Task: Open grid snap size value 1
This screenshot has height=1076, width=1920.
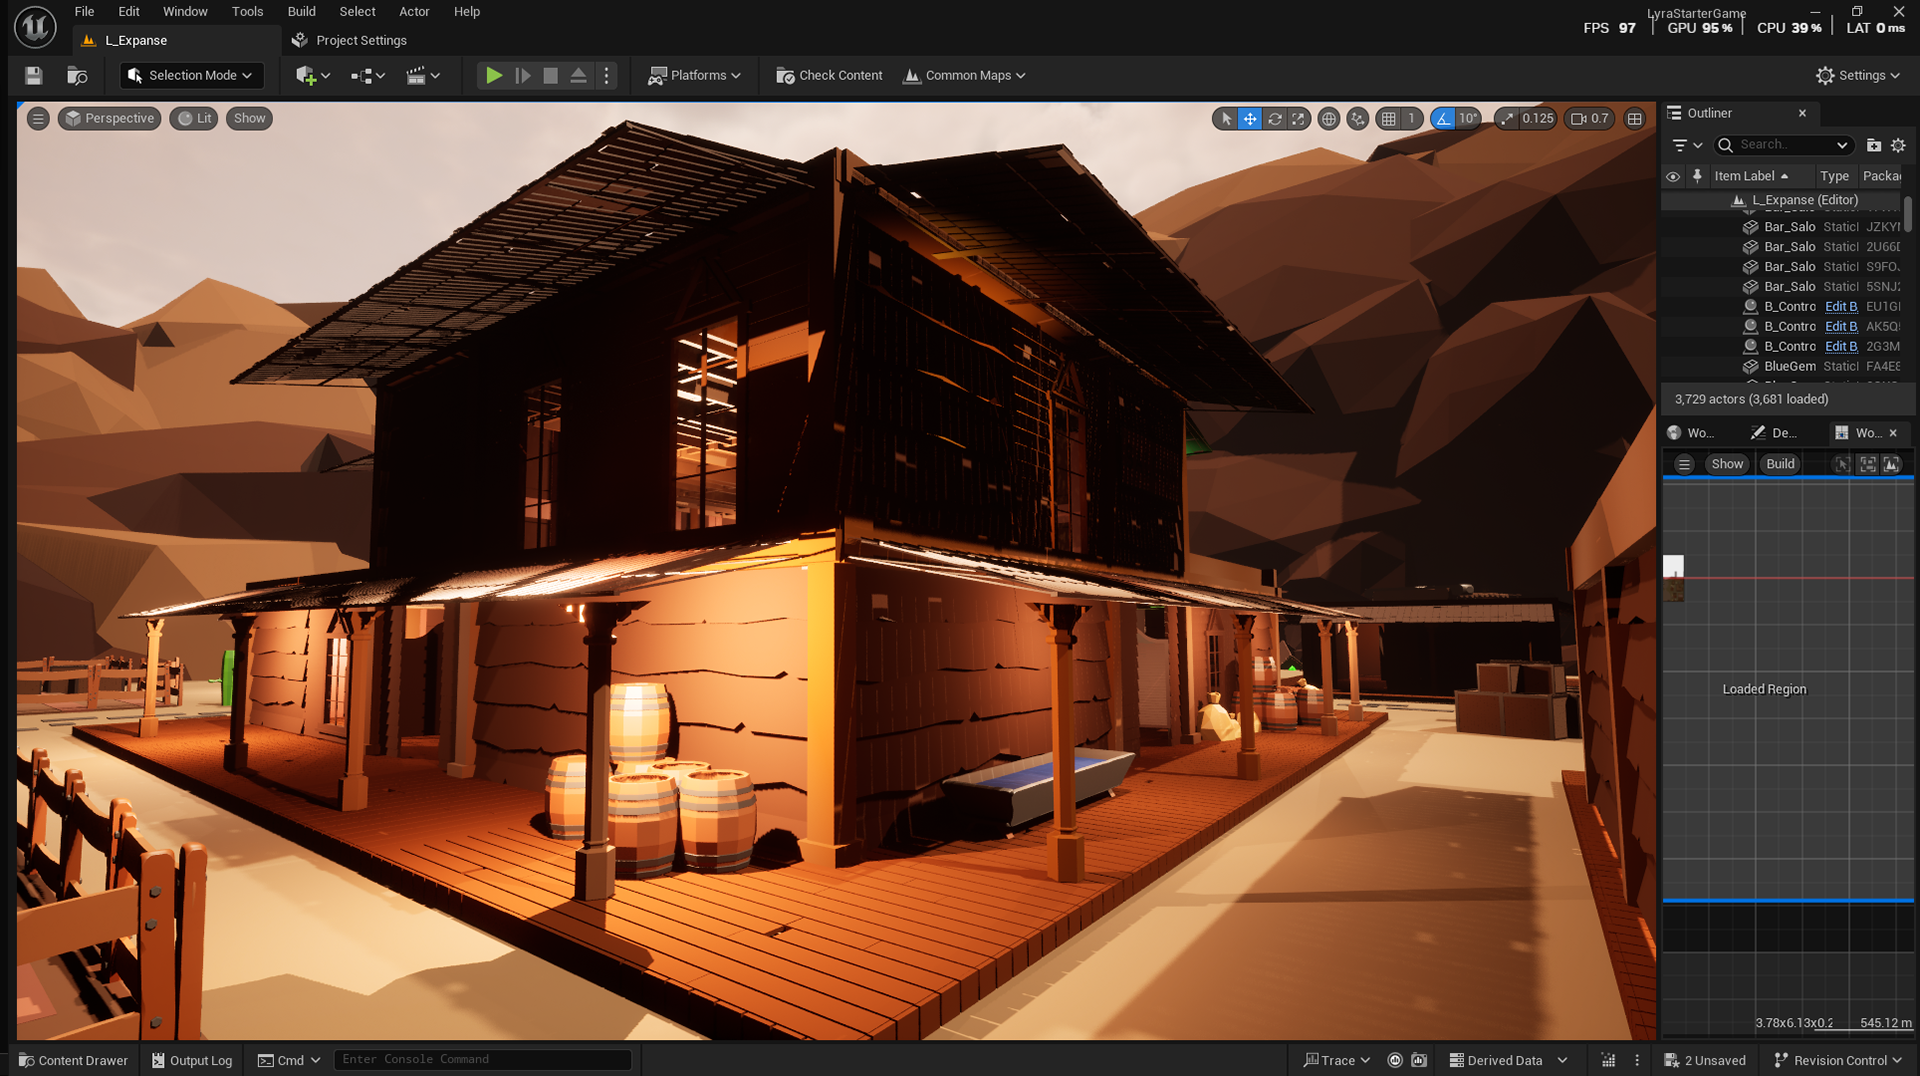Action: coord(1411,119)
